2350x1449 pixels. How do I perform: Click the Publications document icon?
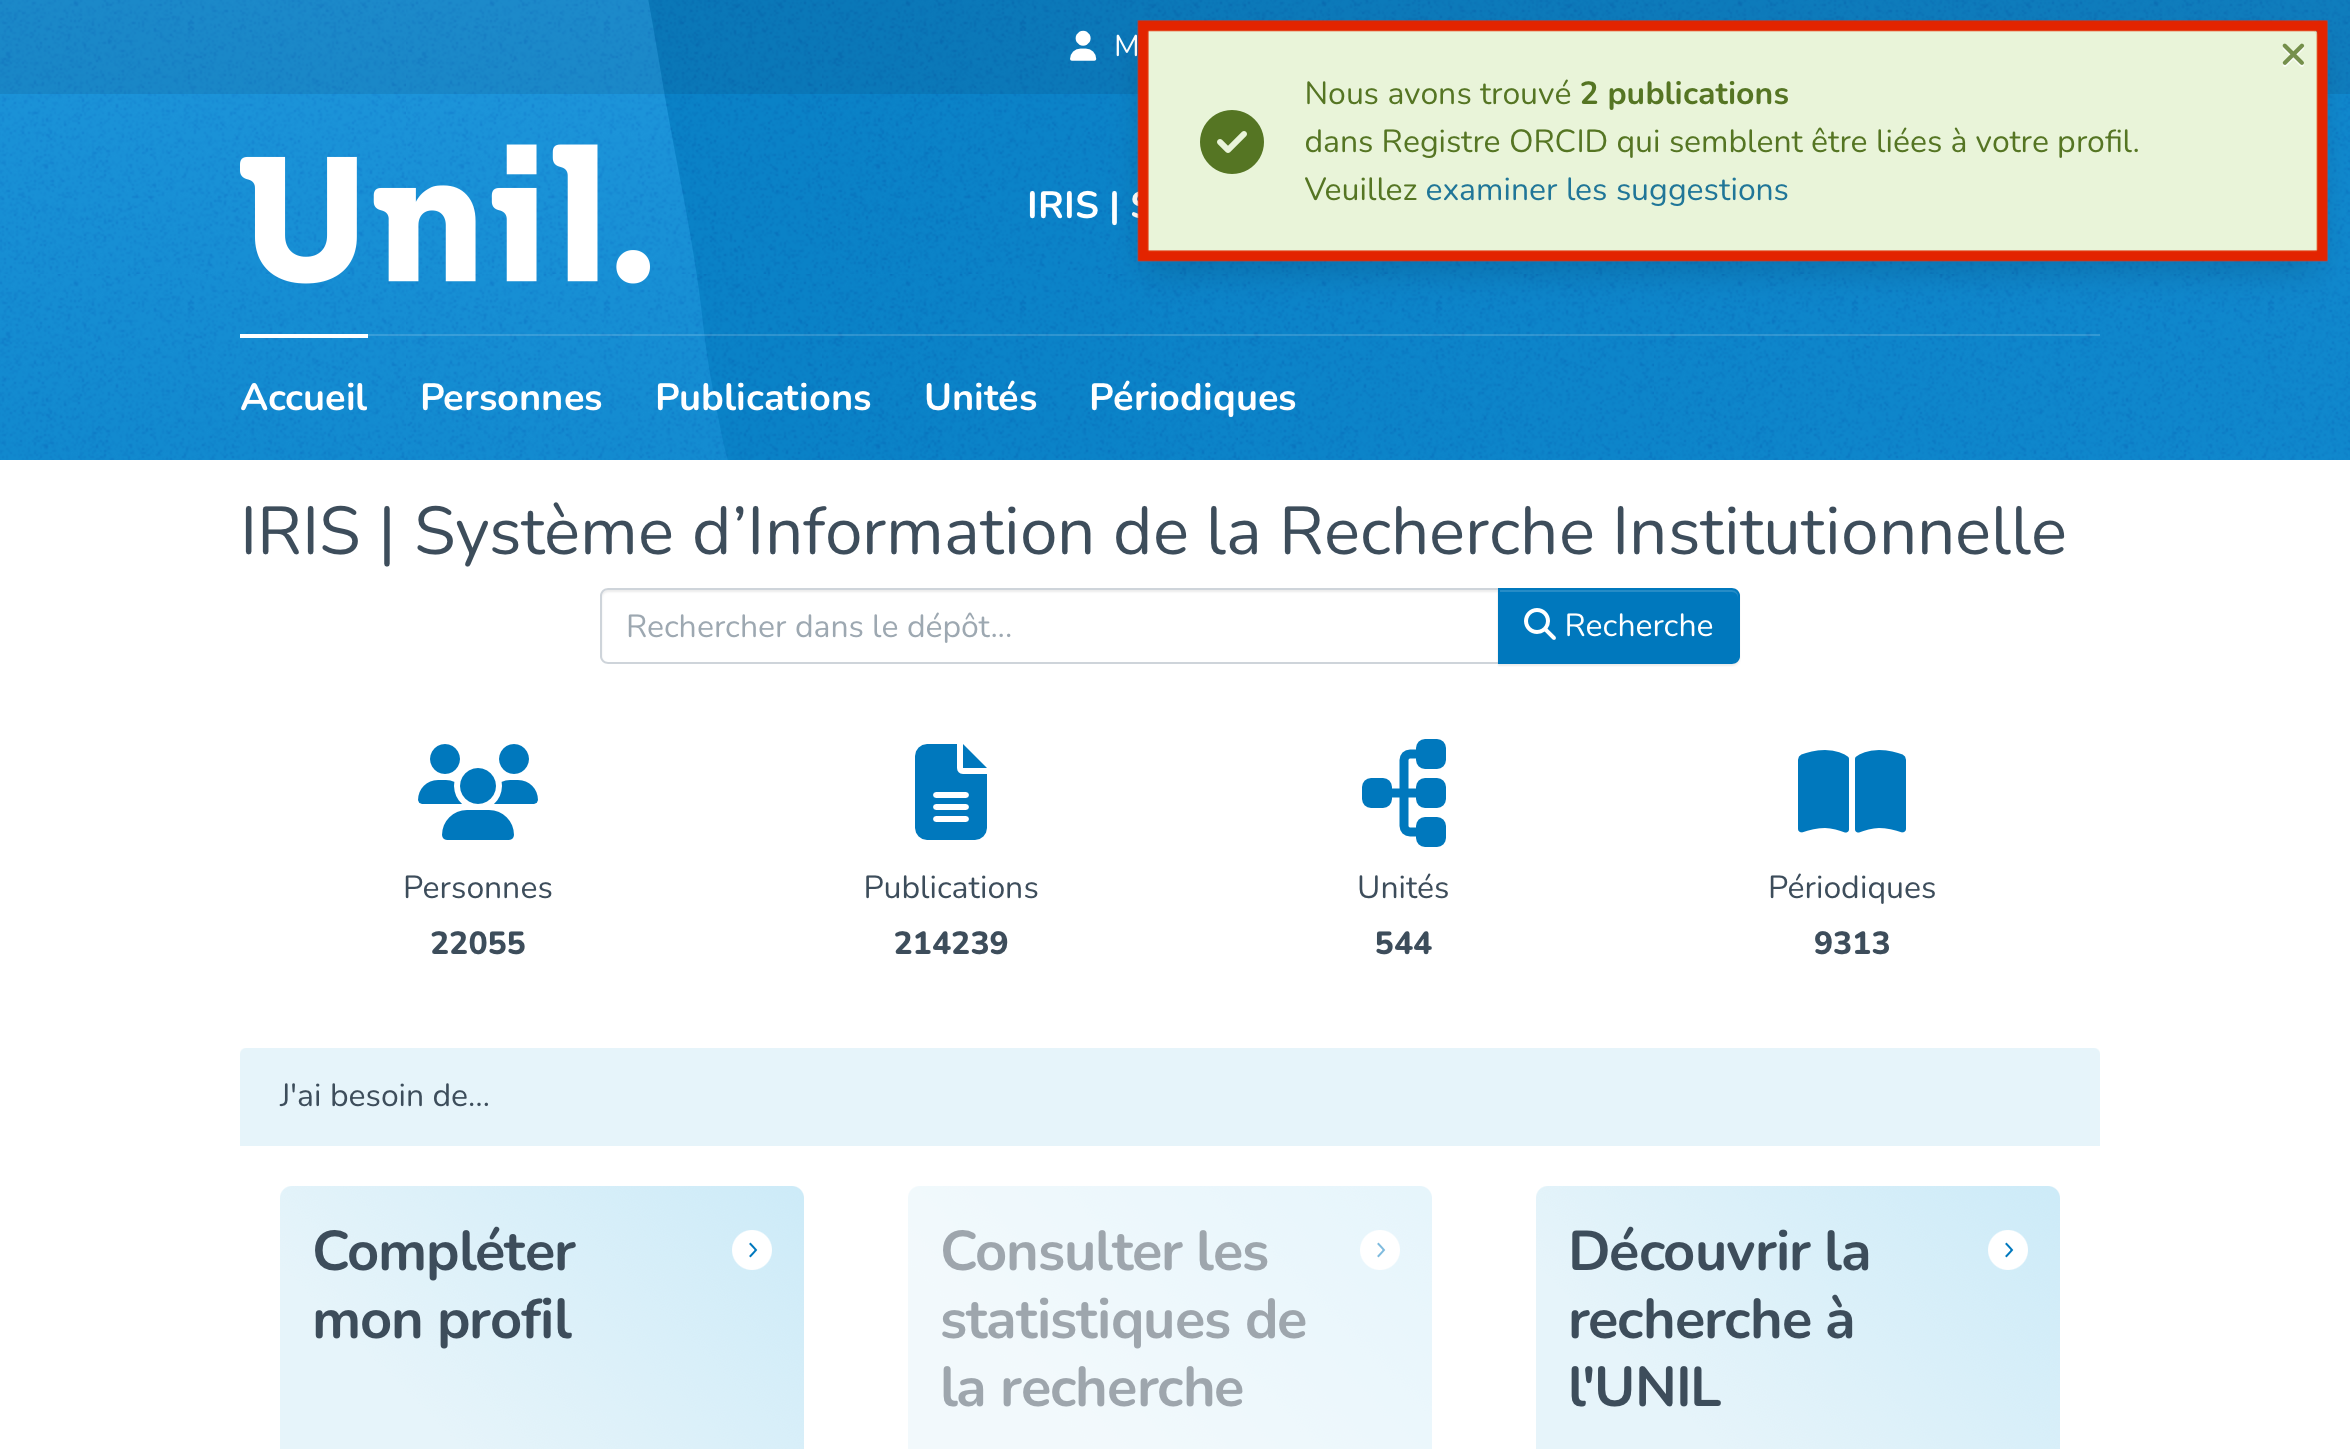click(950, 791)
